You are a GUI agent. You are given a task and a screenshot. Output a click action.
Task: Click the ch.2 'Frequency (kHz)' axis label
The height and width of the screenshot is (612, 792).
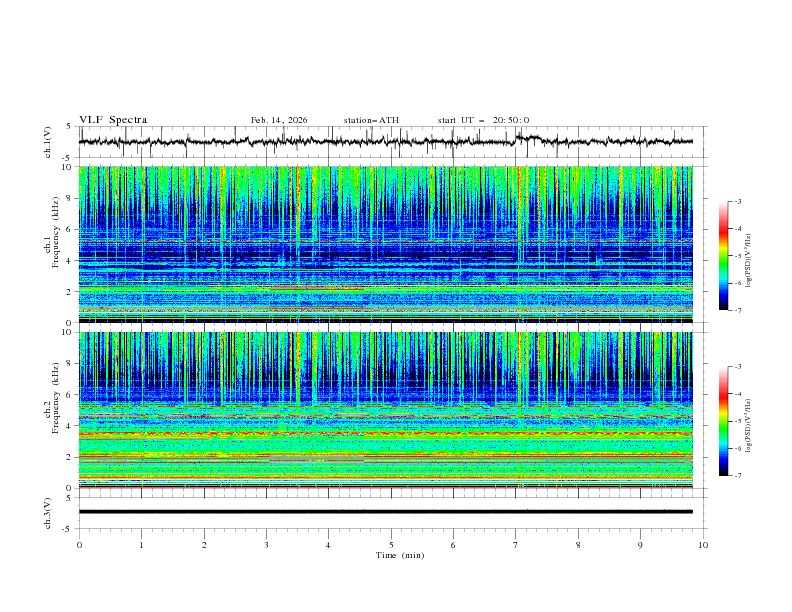pos(56,397)
